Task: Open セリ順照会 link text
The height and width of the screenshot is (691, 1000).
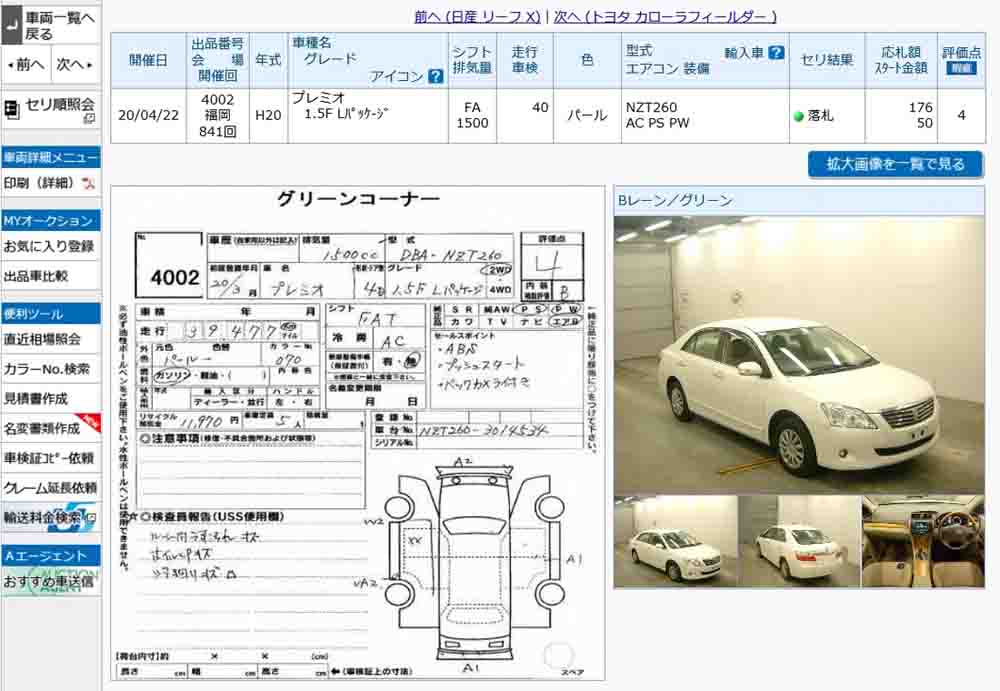Action: point(59,104)
